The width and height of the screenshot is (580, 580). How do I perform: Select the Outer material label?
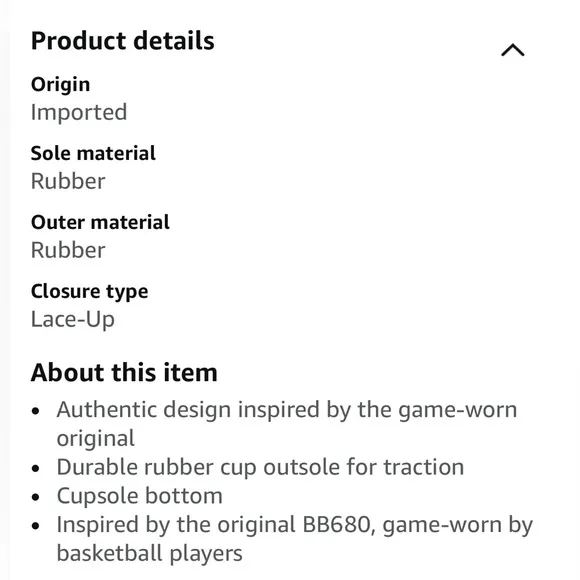coord(100,222)
